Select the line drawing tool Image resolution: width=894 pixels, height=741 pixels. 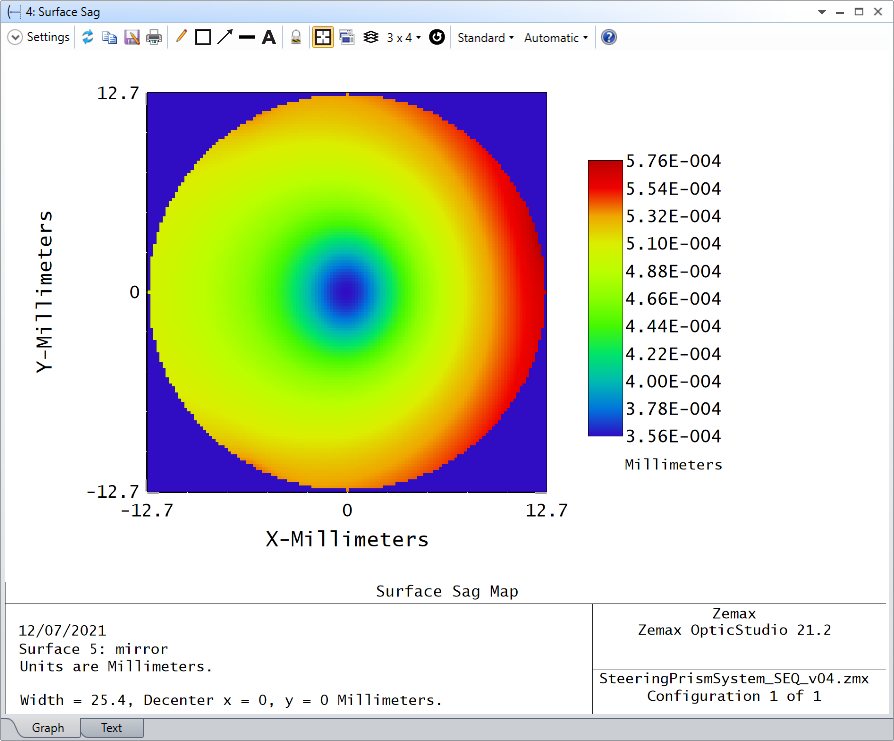point(247,38)
